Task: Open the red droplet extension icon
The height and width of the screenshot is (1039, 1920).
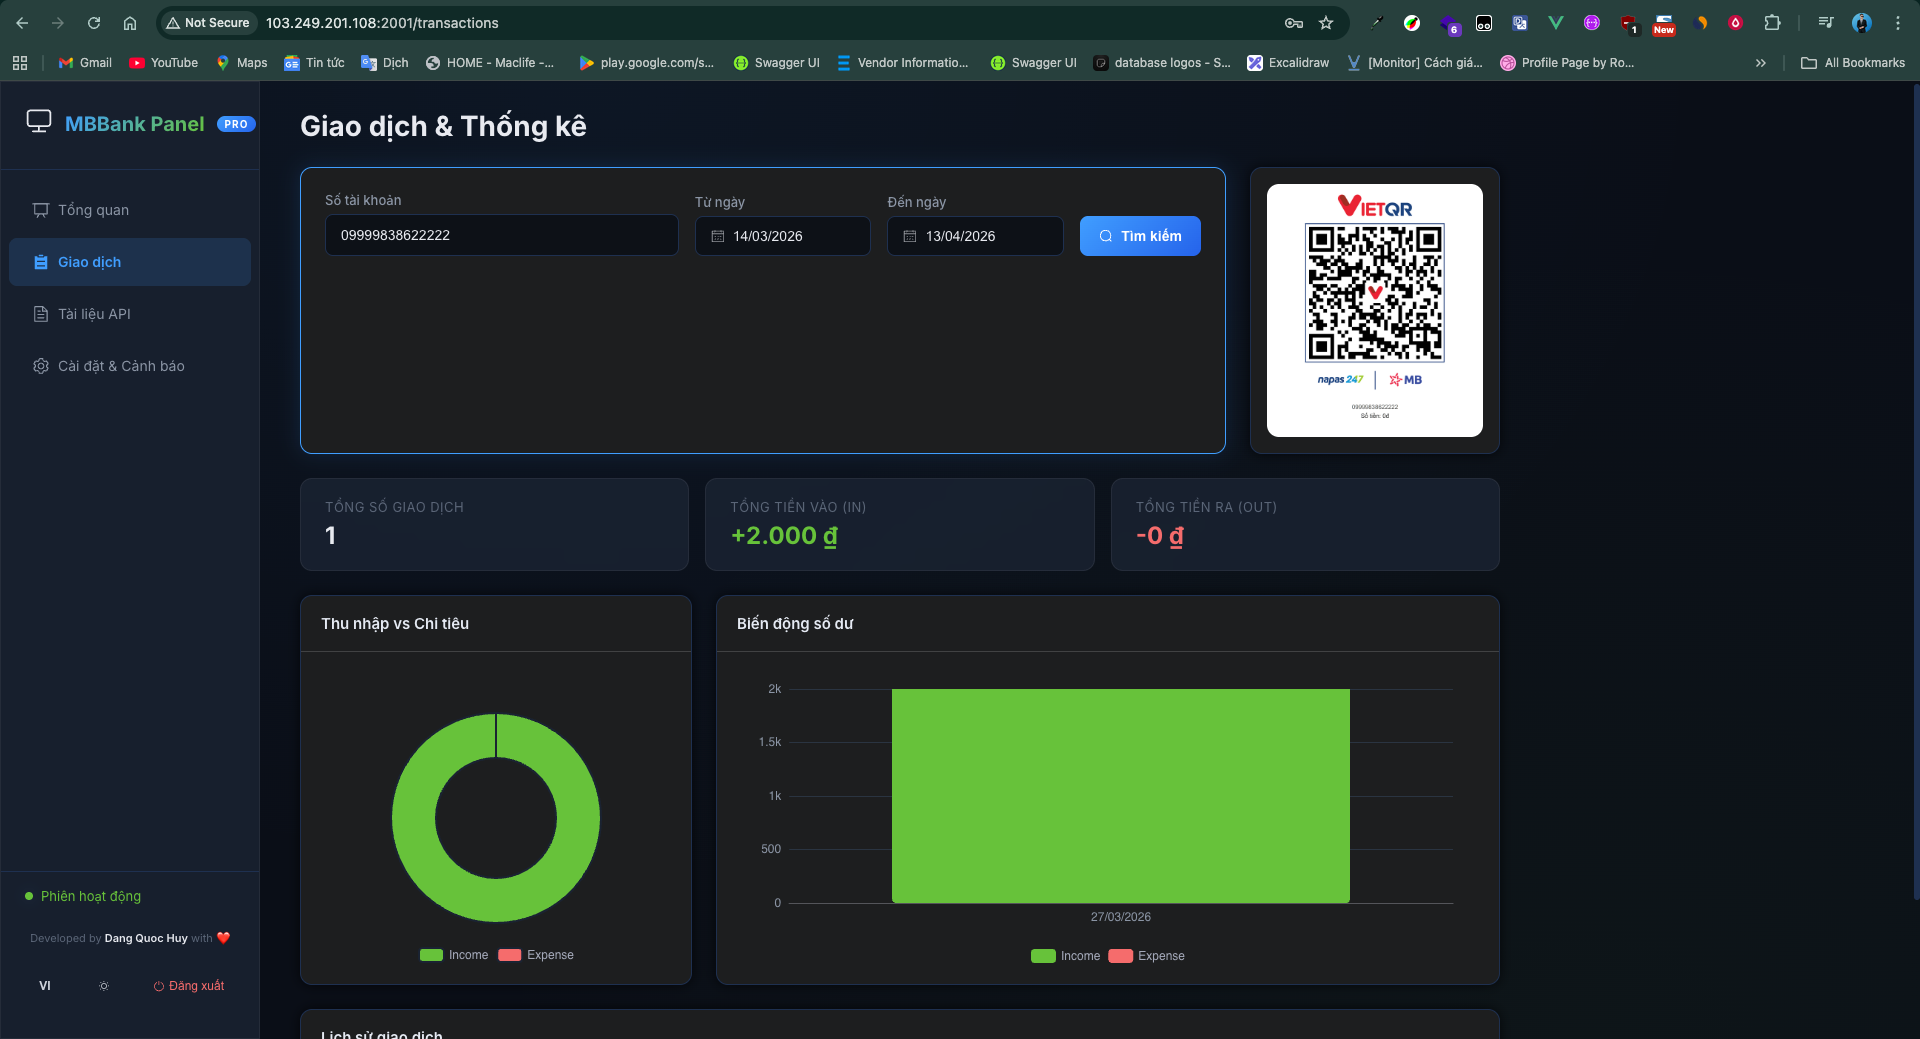Action: click(x=1736, y=23)
